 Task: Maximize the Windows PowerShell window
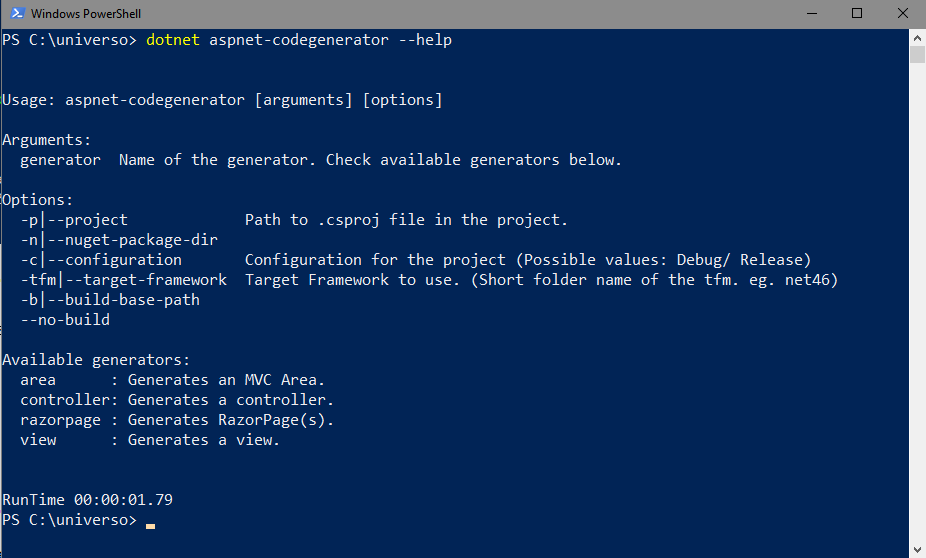(857, 13)
